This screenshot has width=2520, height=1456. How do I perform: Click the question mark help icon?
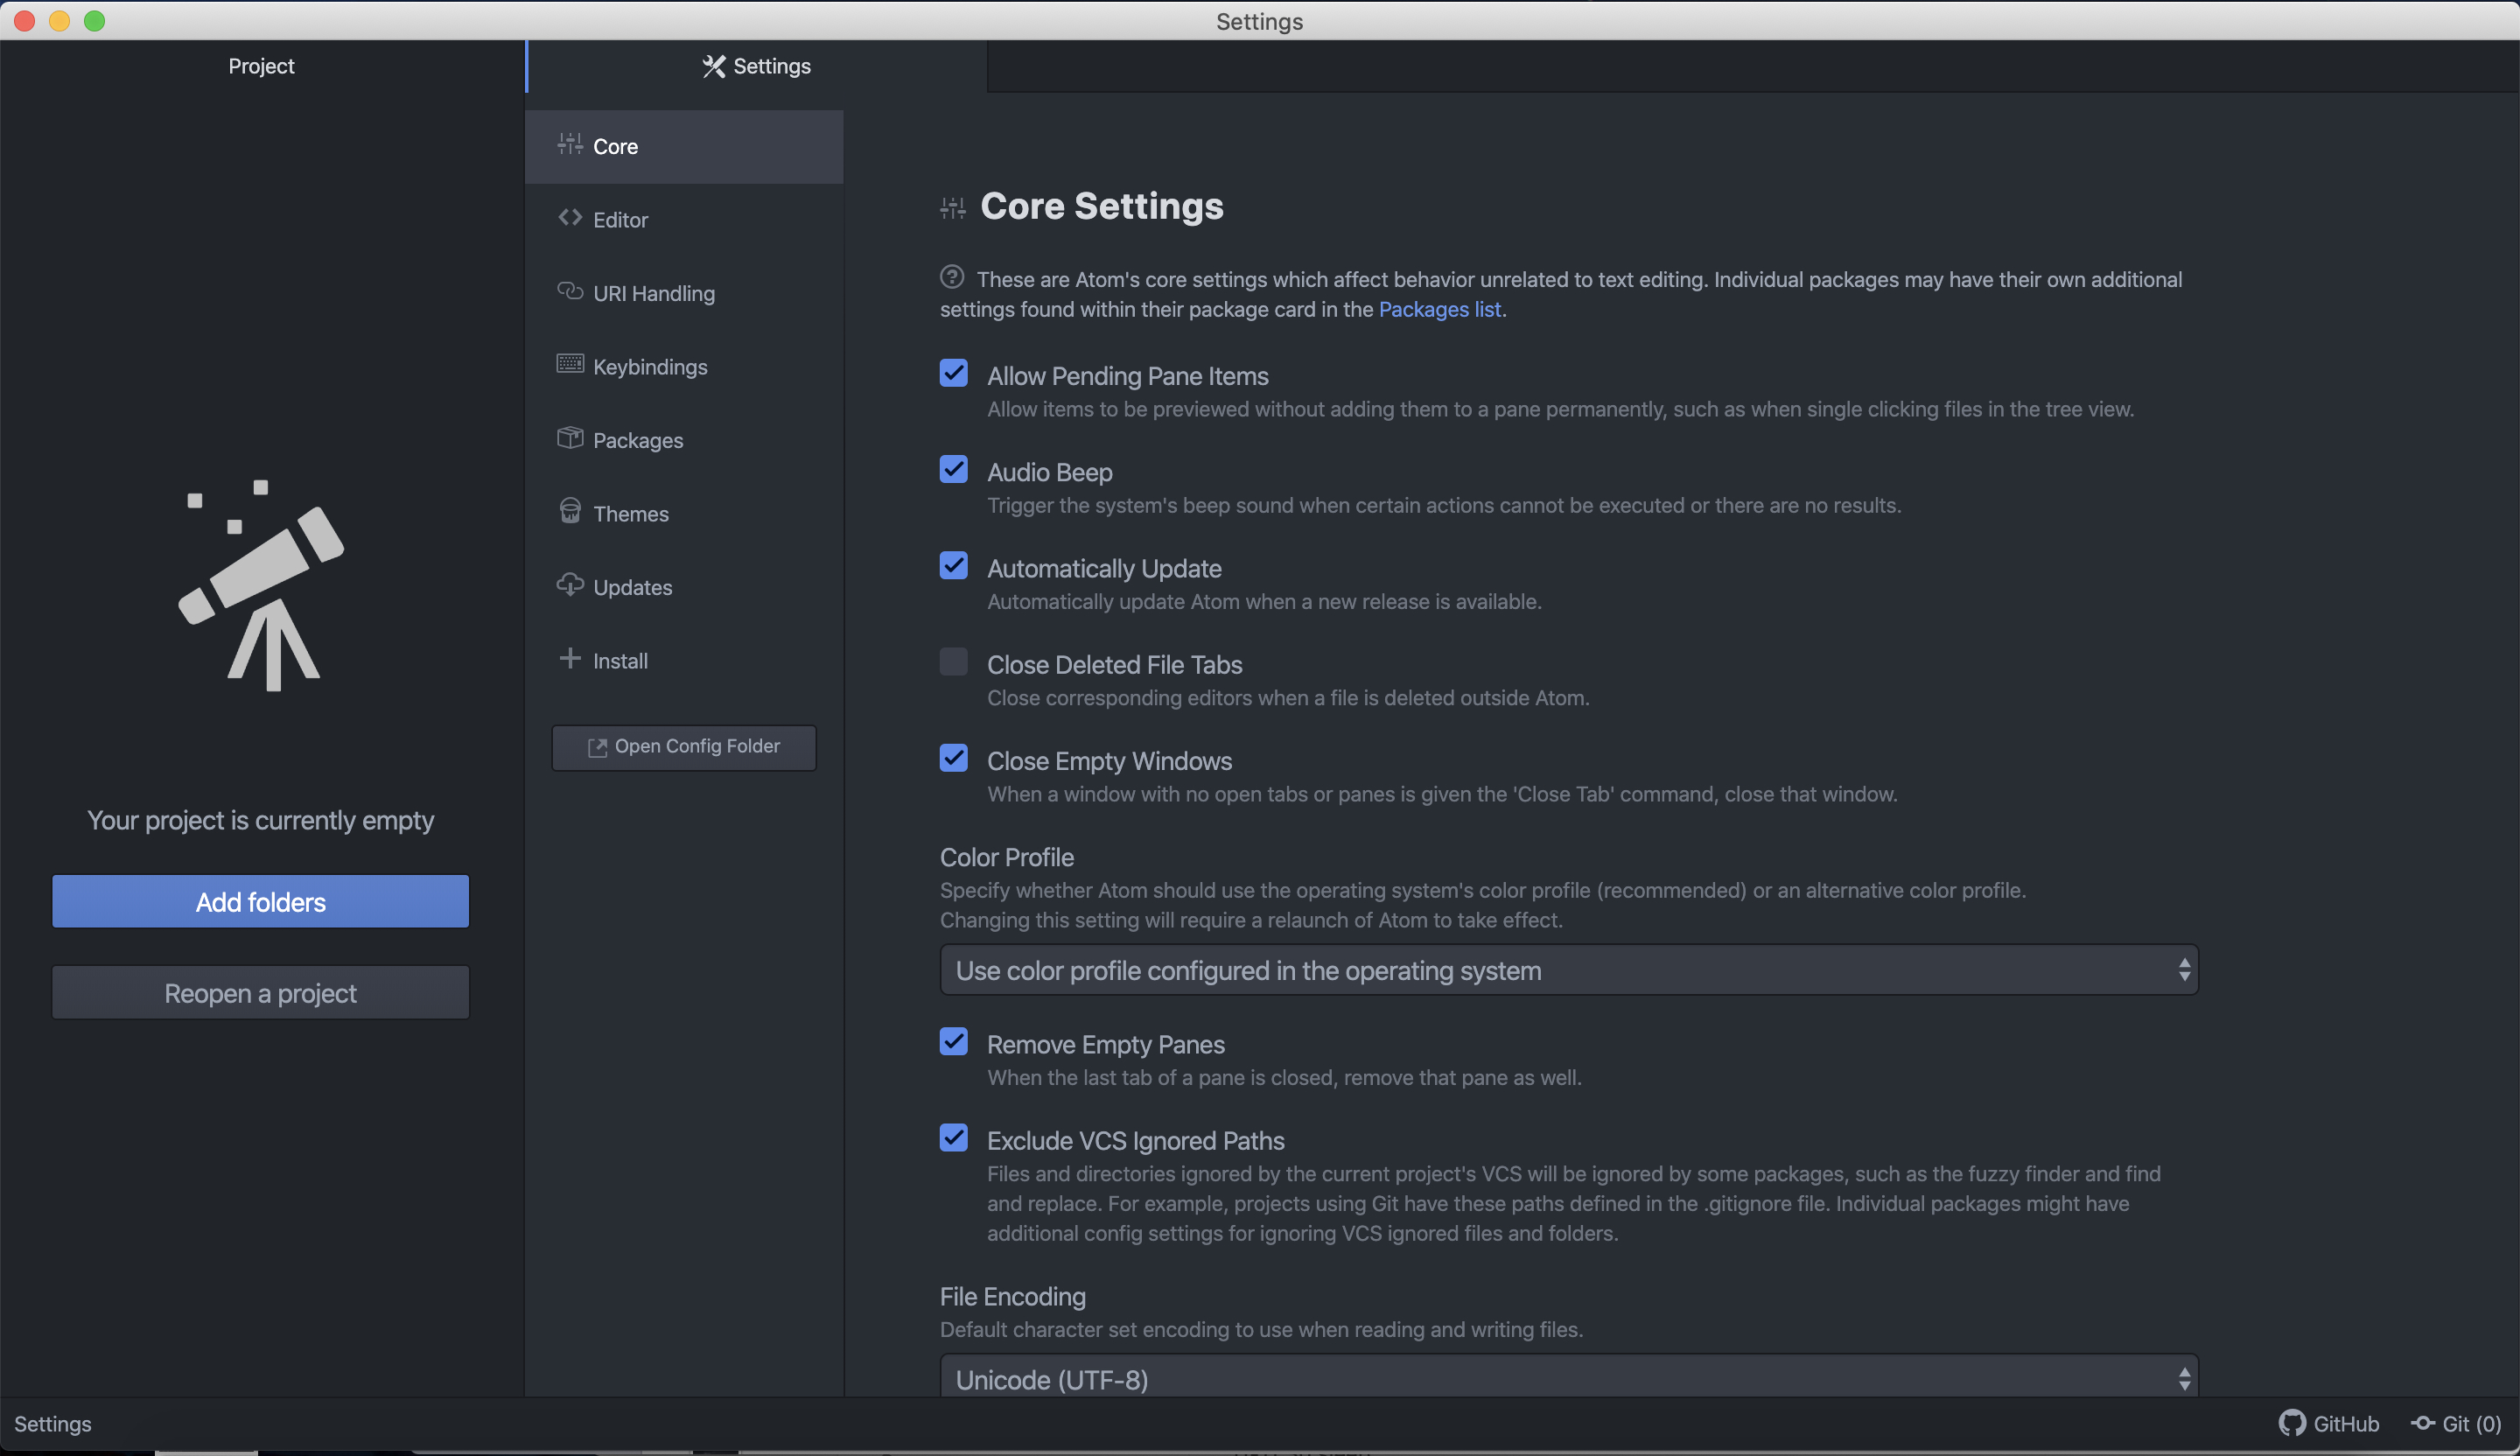click(x=952, y=276)
